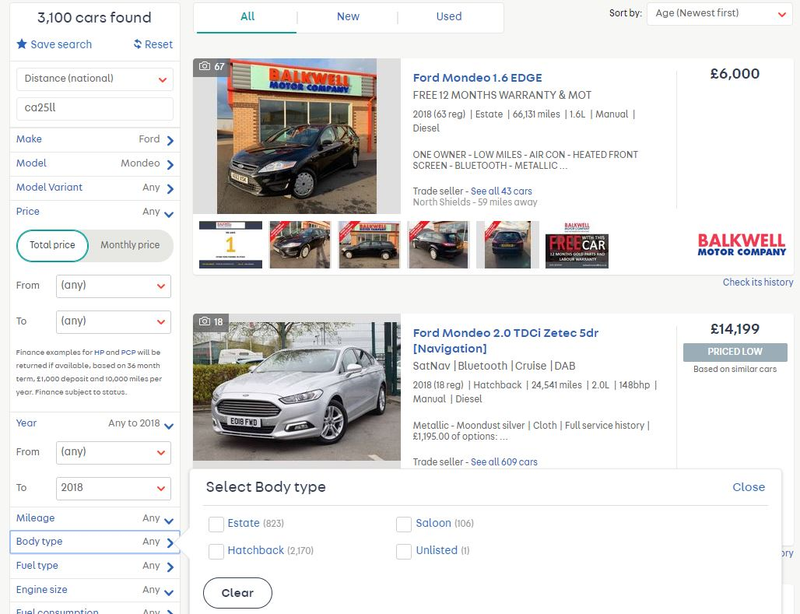Open the Ford Mondeo 1.6 EDGE listing
Image resolution: width=800 pixels, height=614 pixels.
[477, 78]
